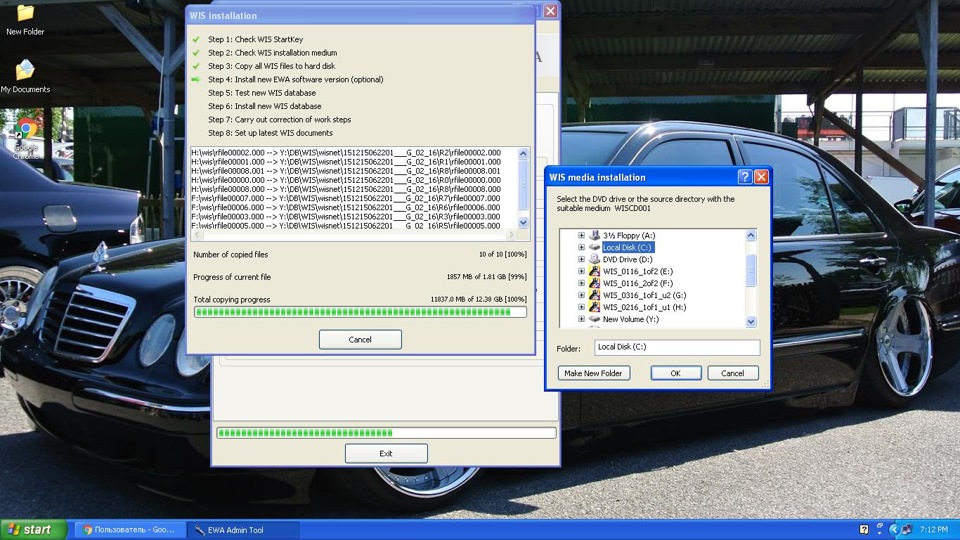
Task: Click the language bar tray icon
Action: (x=863, y=530)
